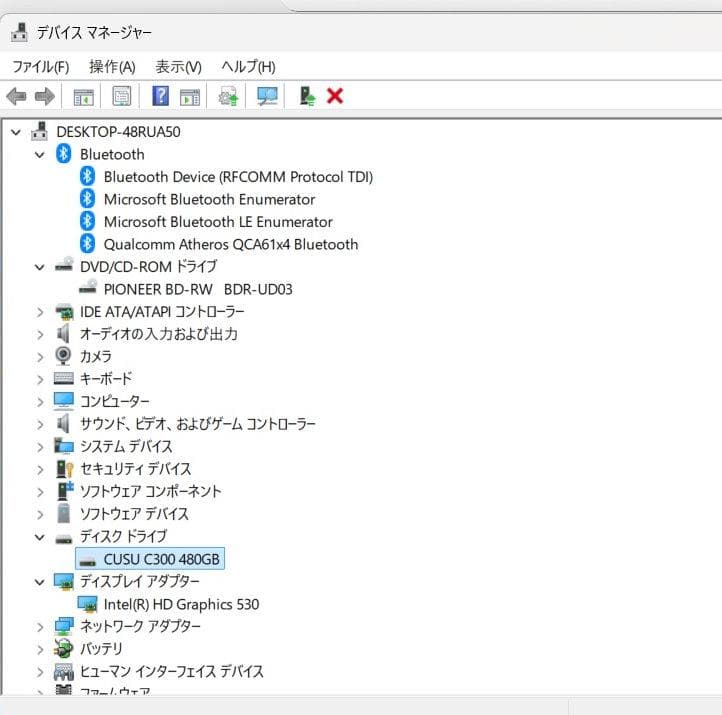Expand the ソフトウェア コンポーネント category
The height and width of the screenshot is (715, 722).
(x=40, y=492)
